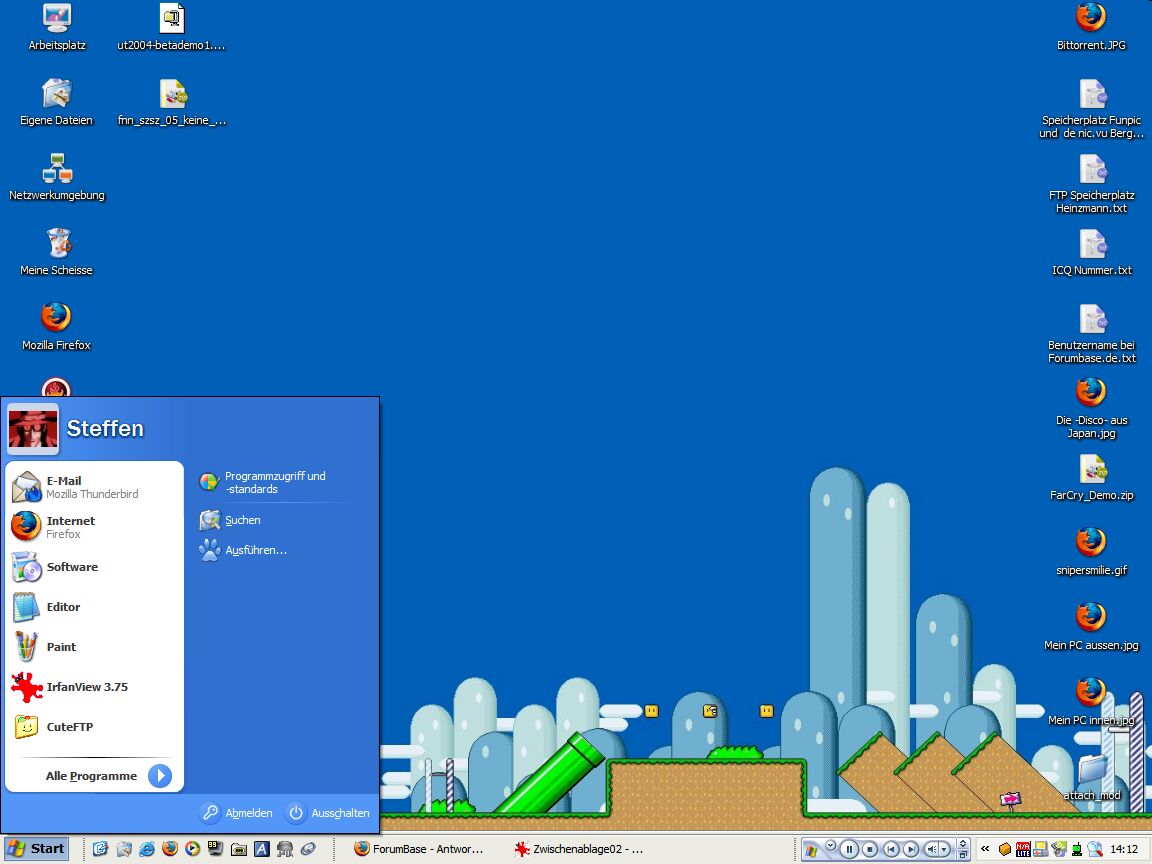Mute the Media Player sound
1152x864 pixels.
932,849
